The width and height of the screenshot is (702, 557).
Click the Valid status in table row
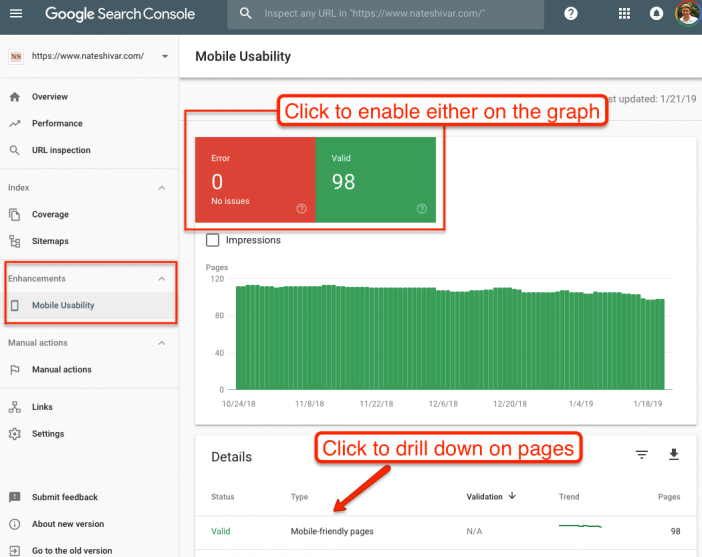tap(221, 531)
